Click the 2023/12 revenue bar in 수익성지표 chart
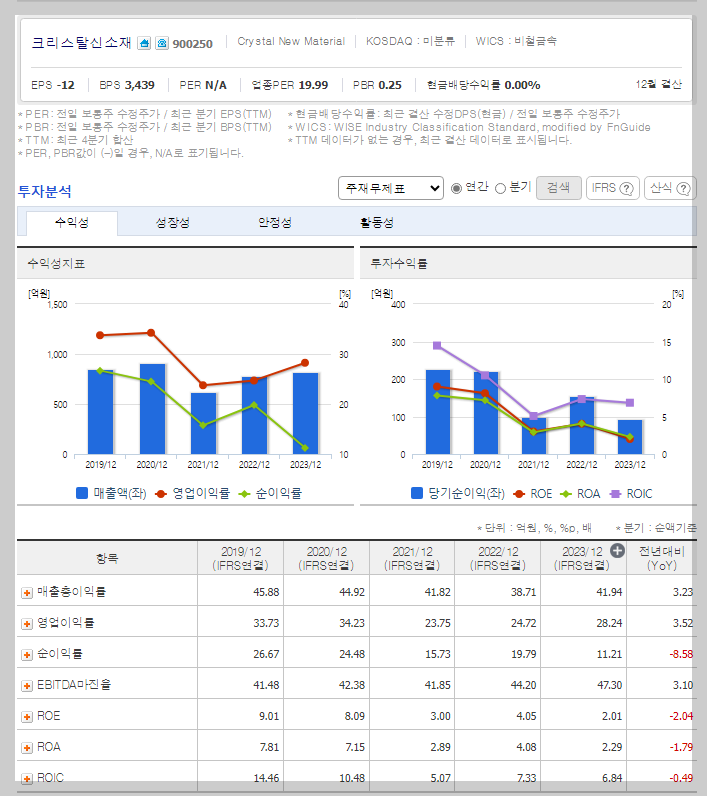 (306, 414)
